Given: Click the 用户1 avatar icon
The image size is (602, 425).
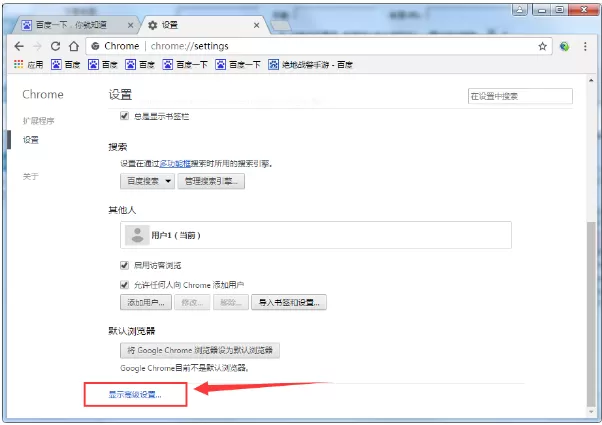Looking at the screenshot, I should tap(137, 235).
